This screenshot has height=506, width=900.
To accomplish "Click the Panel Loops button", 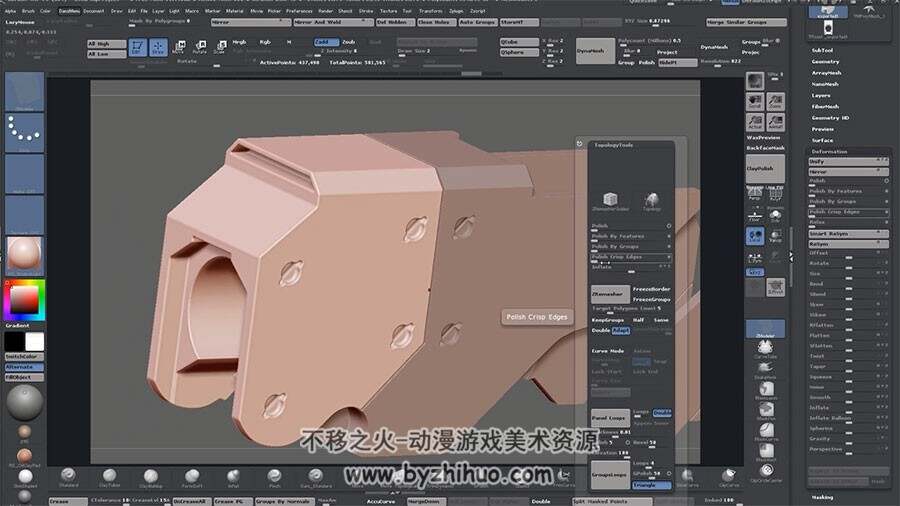I will (x=610, y=418).
